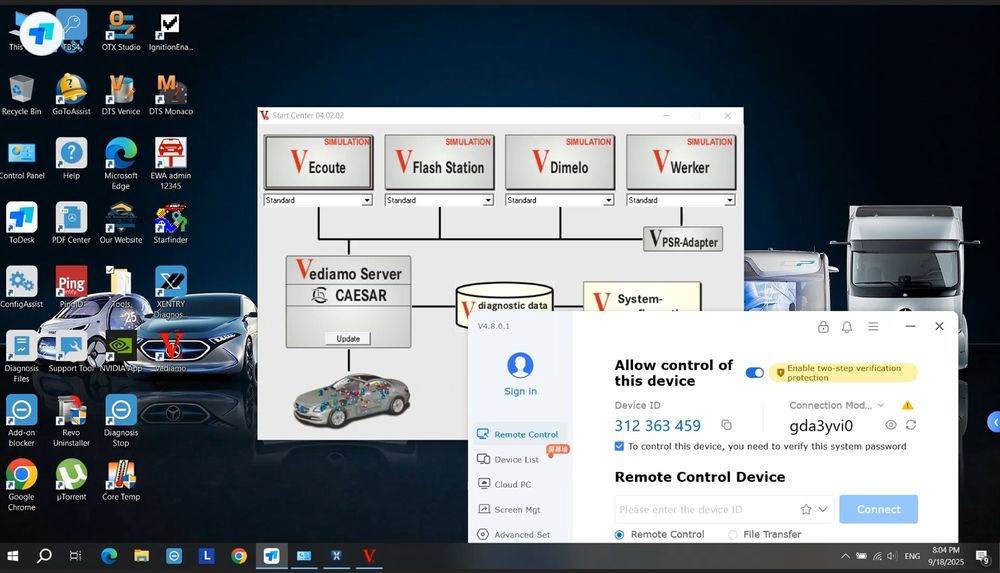Open the µTorrent desktop icon
Screen dimensions: 1000x573
(71, 480)
